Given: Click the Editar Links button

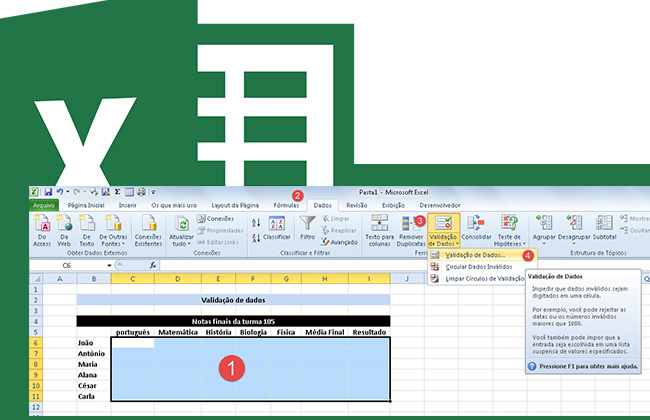Looking at the screenshot, I should click(218, 242).
